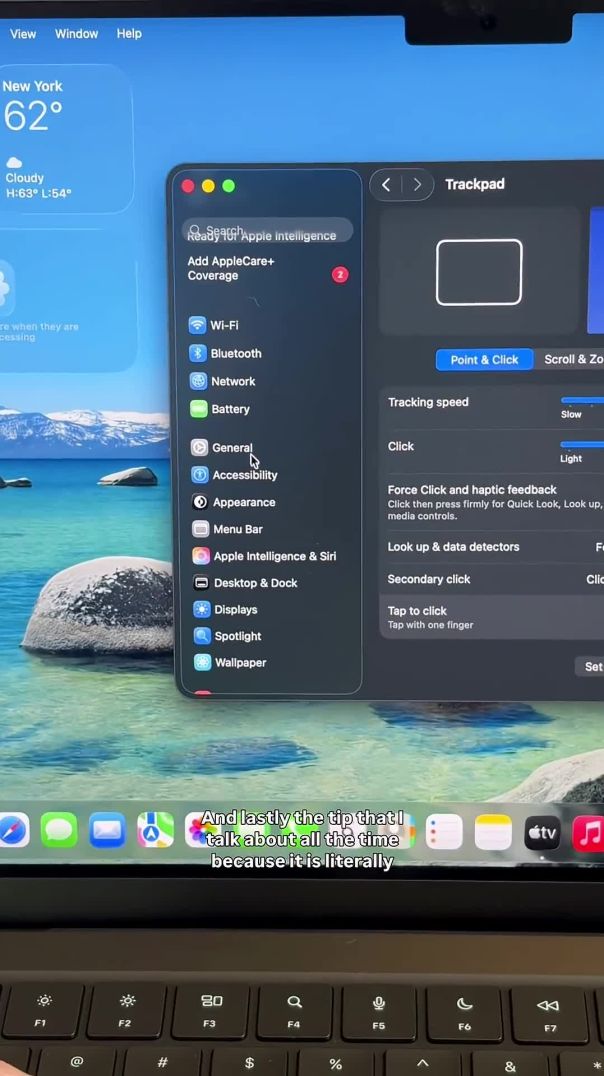
Task: Select Displays in the sidebar
Action: (x=235, y=610)
